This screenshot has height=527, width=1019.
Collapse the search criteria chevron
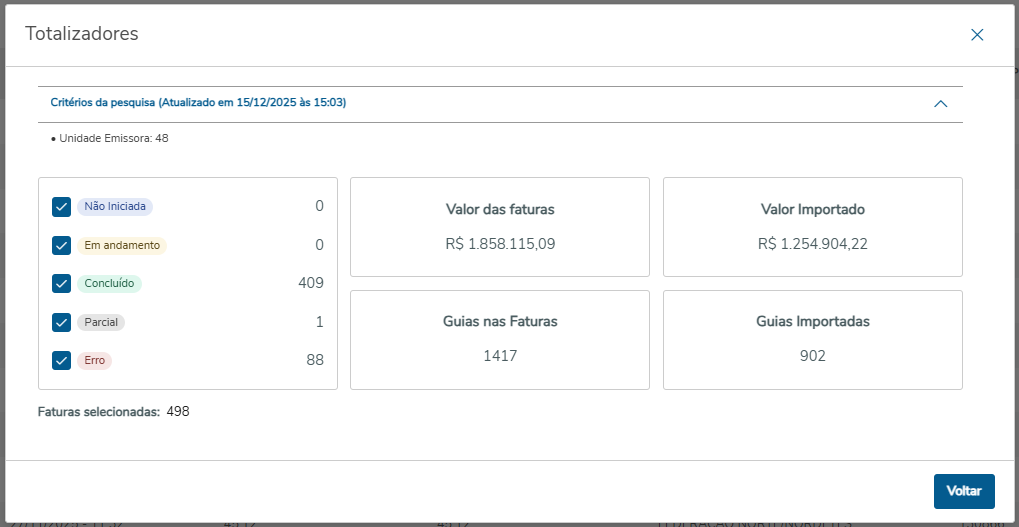point(940,103)
